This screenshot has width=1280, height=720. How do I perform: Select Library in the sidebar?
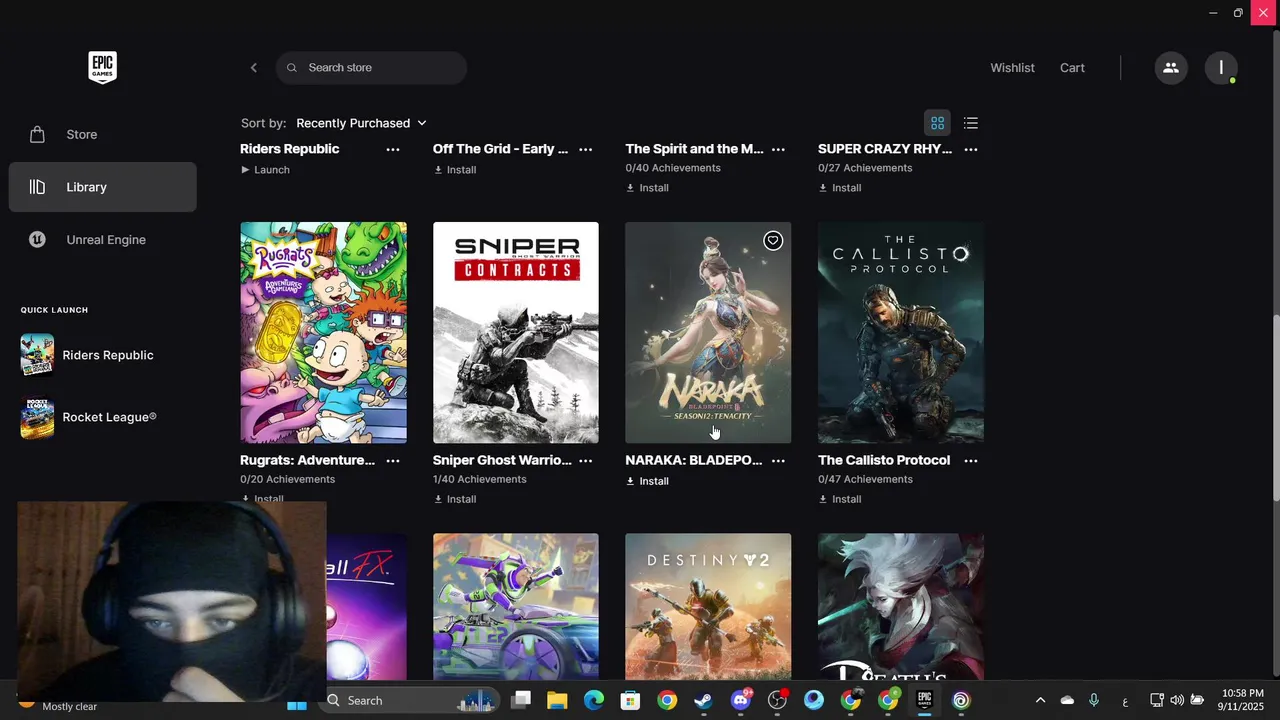pyautogui.click(x=102, y=187)
